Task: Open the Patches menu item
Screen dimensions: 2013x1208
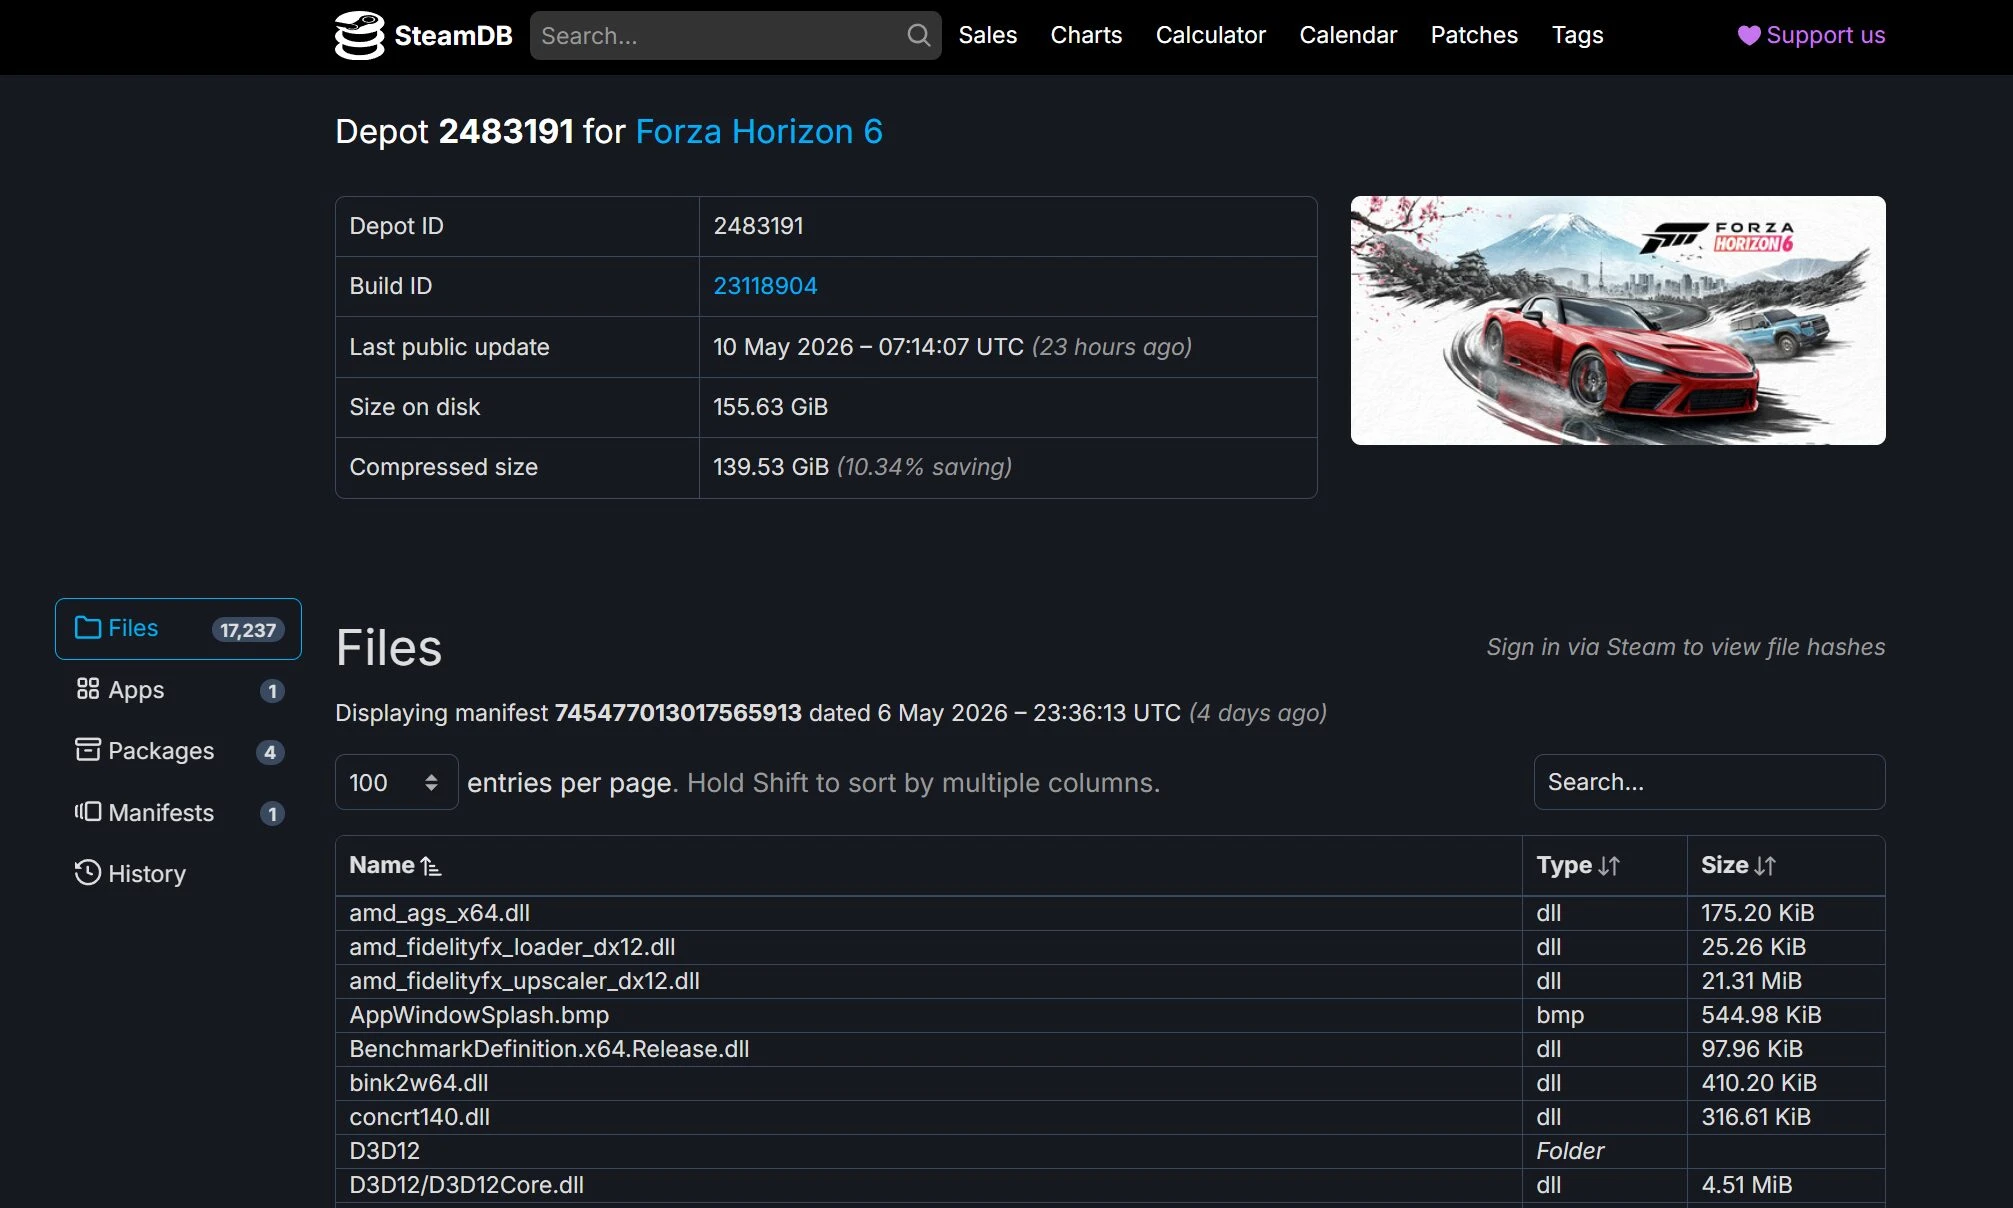Action: [1474, 36]
